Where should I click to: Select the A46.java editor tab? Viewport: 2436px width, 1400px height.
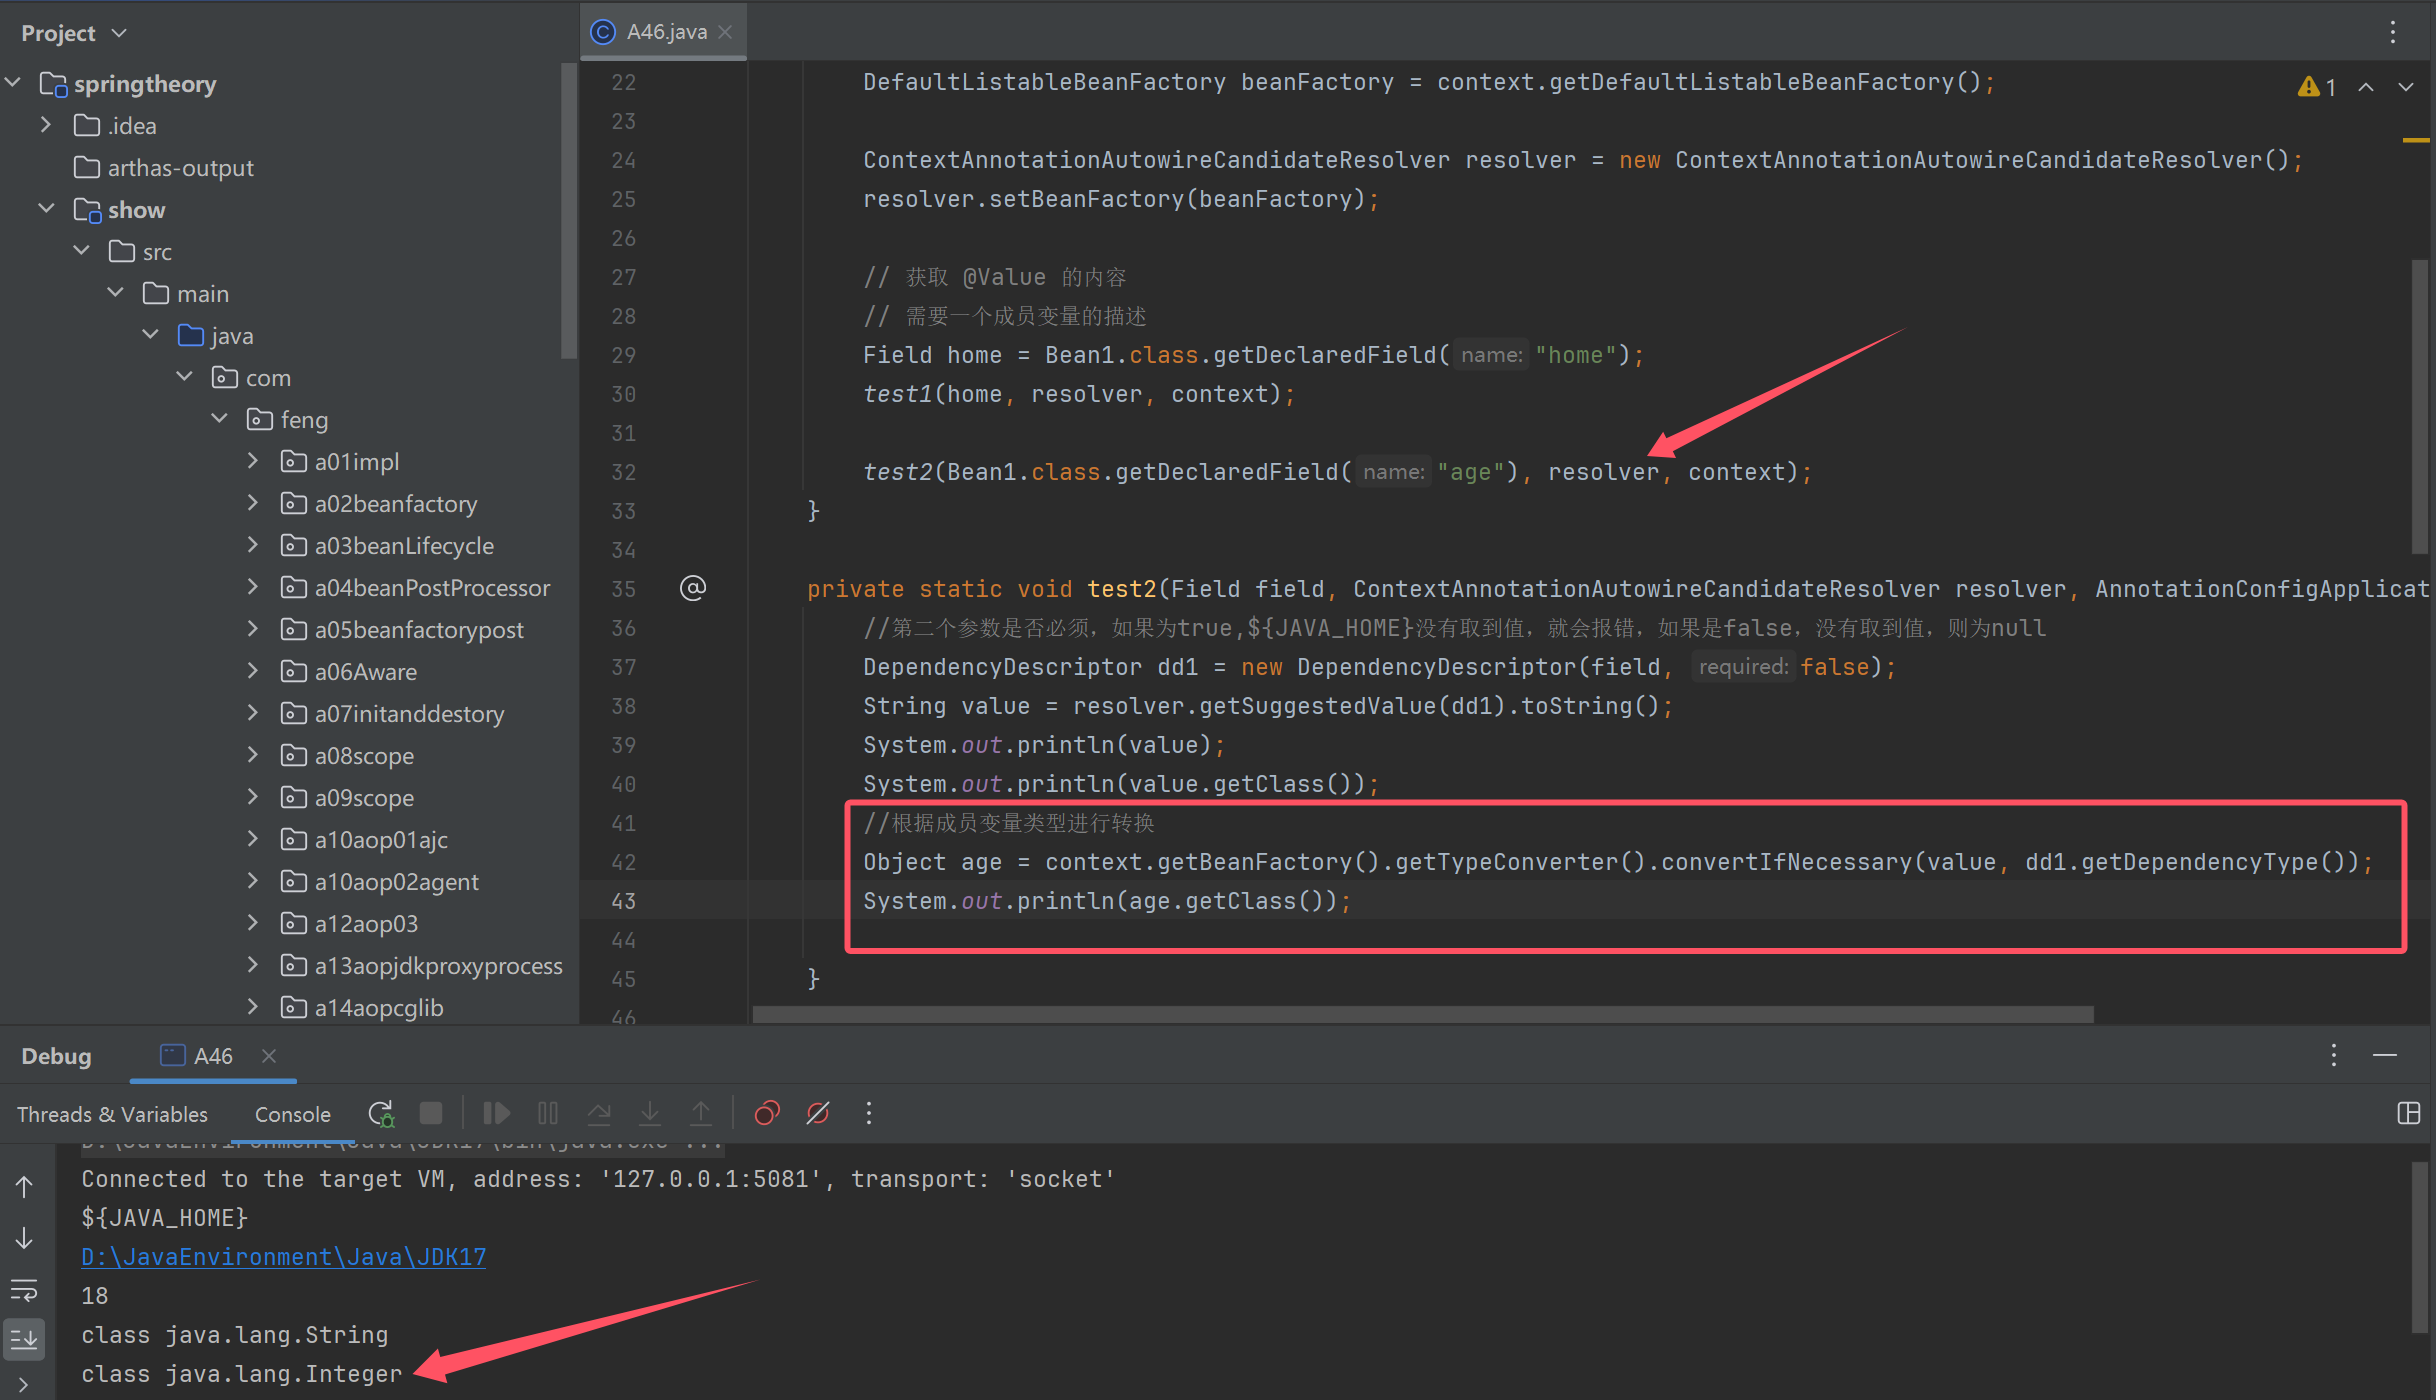click(666, 32)
